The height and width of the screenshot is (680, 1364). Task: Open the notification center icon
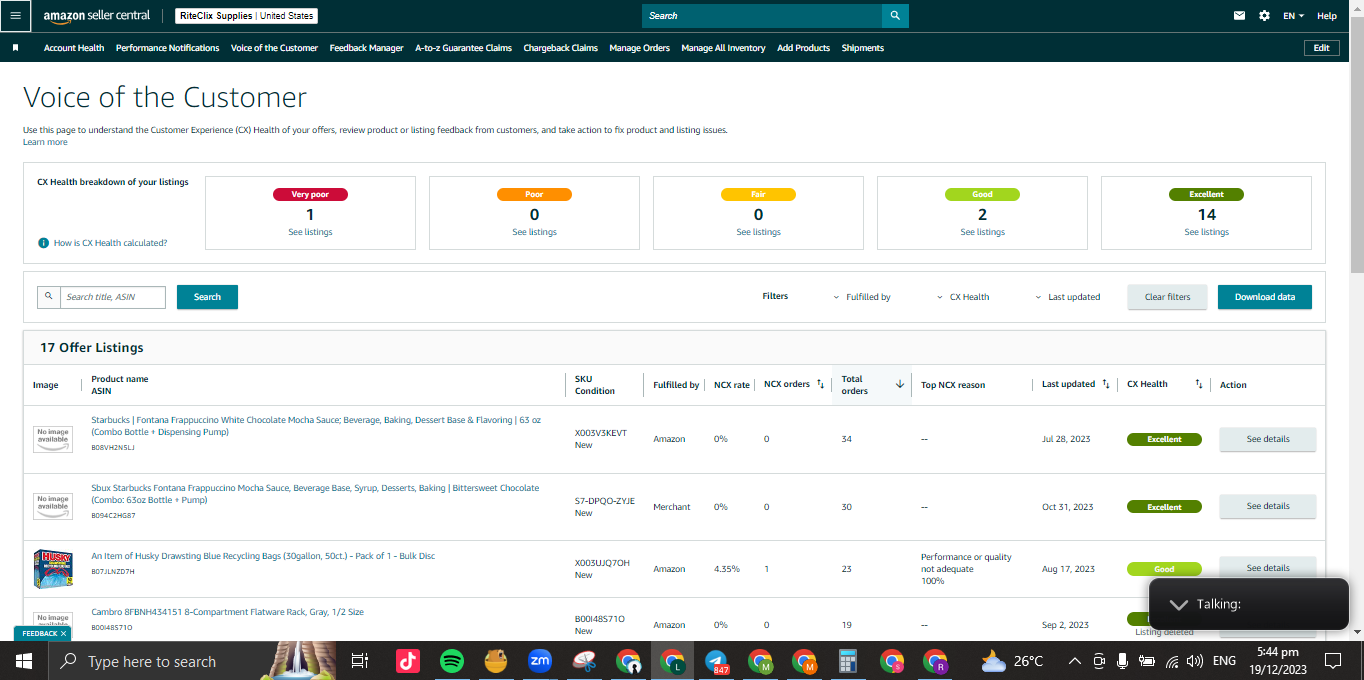click(x=1333, y=661)
